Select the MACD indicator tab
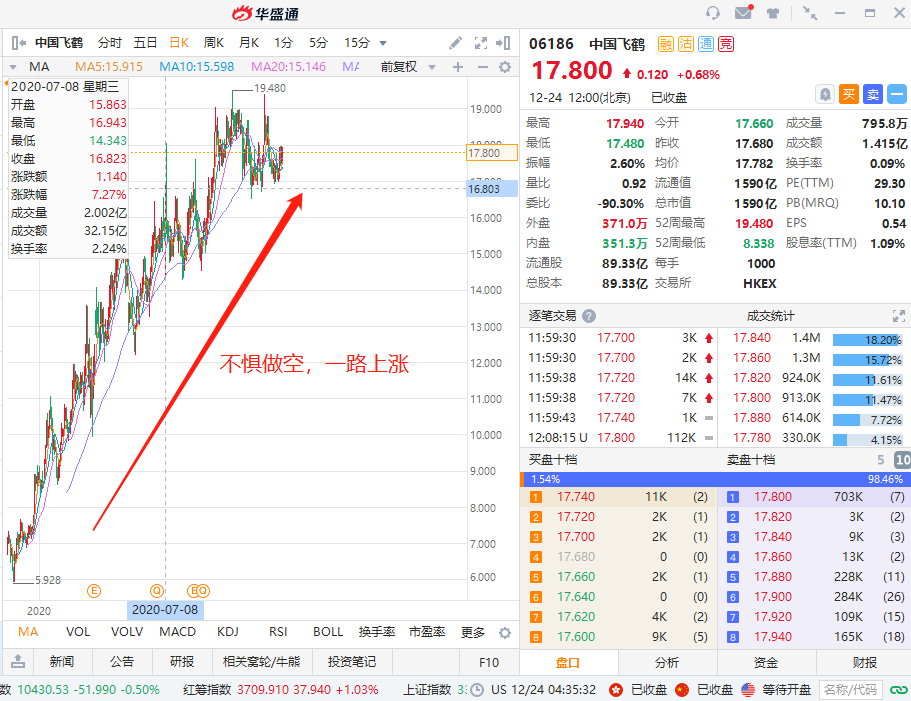The image size is (911, 701). point(177,632)
